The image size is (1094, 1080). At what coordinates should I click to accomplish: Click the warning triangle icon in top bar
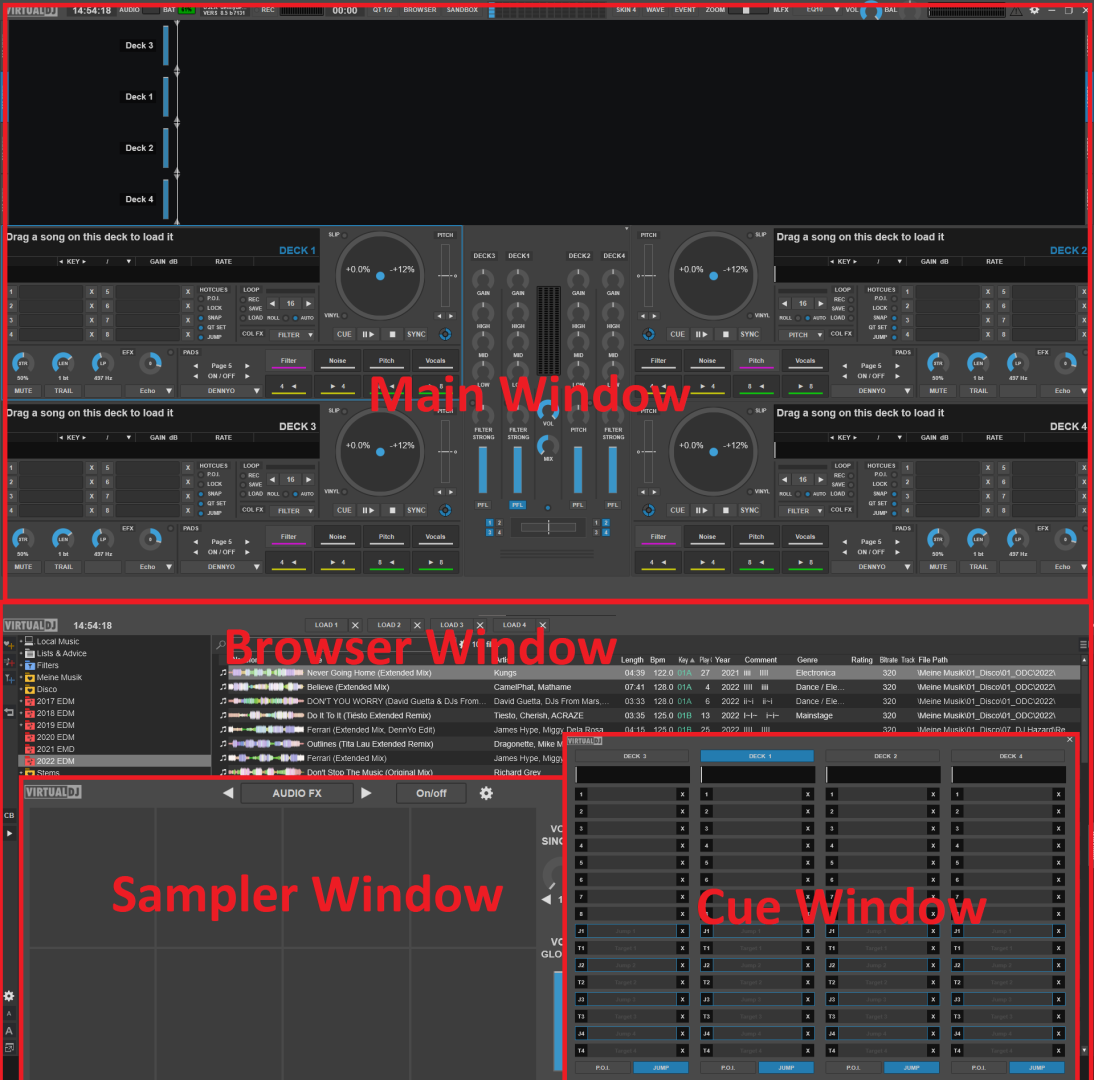(x=1016, y=10)
